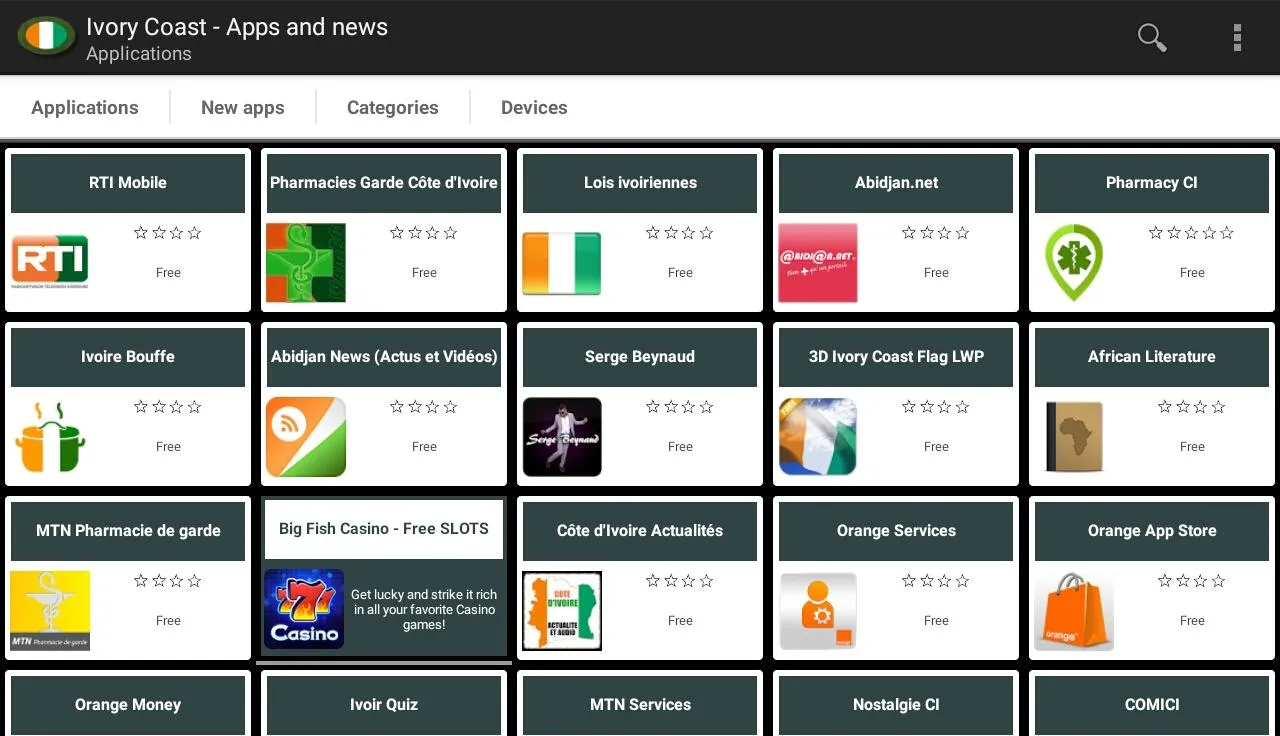Select the MTN Pharmacie de garde title
1280x736 pixels.
point(128,531)
